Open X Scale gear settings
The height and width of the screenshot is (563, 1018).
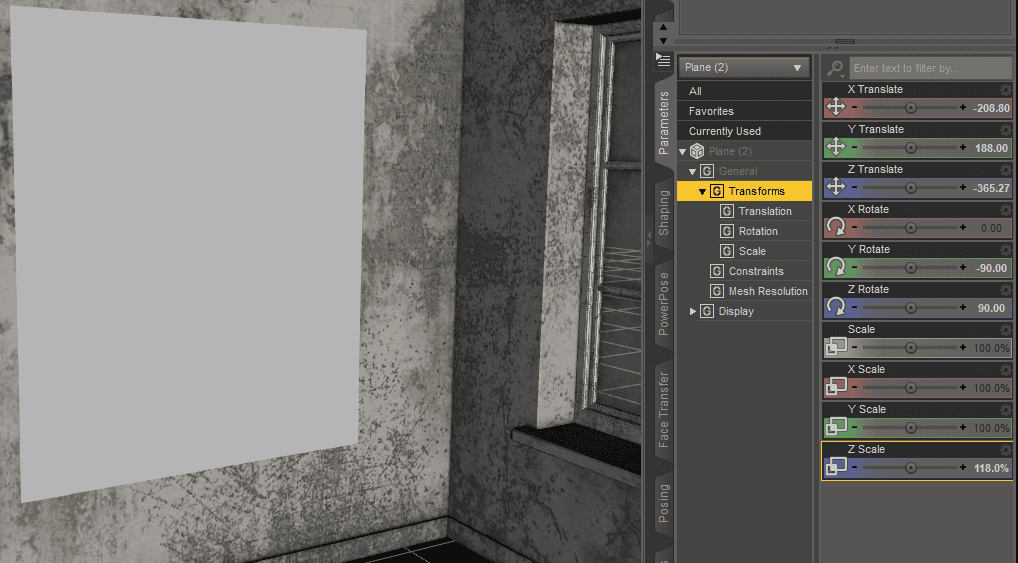click(x=1006, y=369)
